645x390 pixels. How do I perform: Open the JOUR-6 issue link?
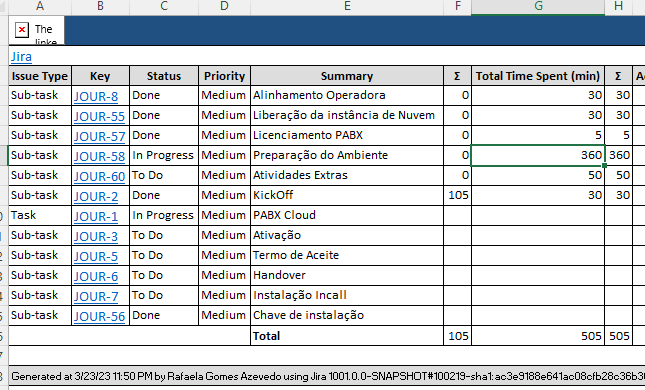click(96, 276)
